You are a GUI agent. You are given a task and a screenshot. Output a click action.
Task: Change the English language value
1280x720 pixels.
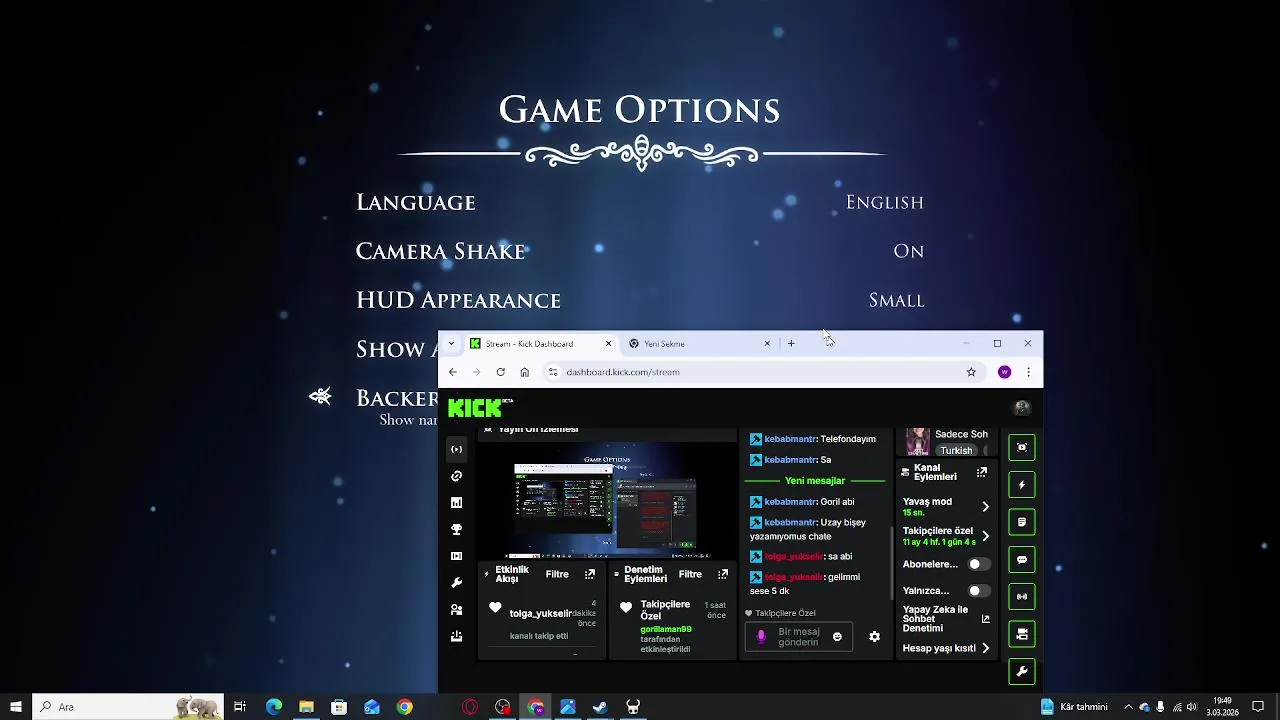pyautogui.click(x=885, y=202)
